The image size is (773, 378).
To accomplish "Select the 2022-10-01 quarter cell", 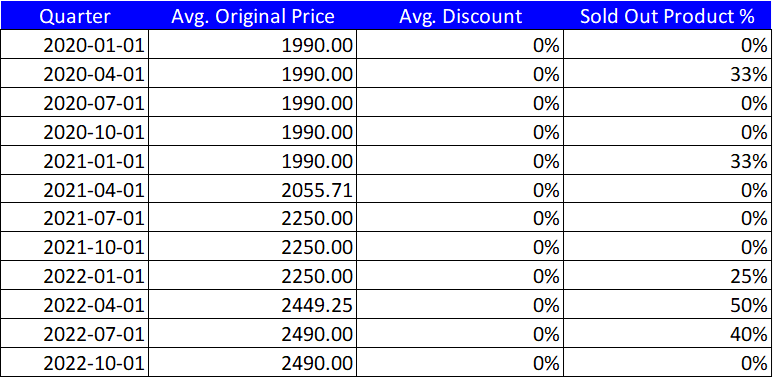I will pos(74,363).
